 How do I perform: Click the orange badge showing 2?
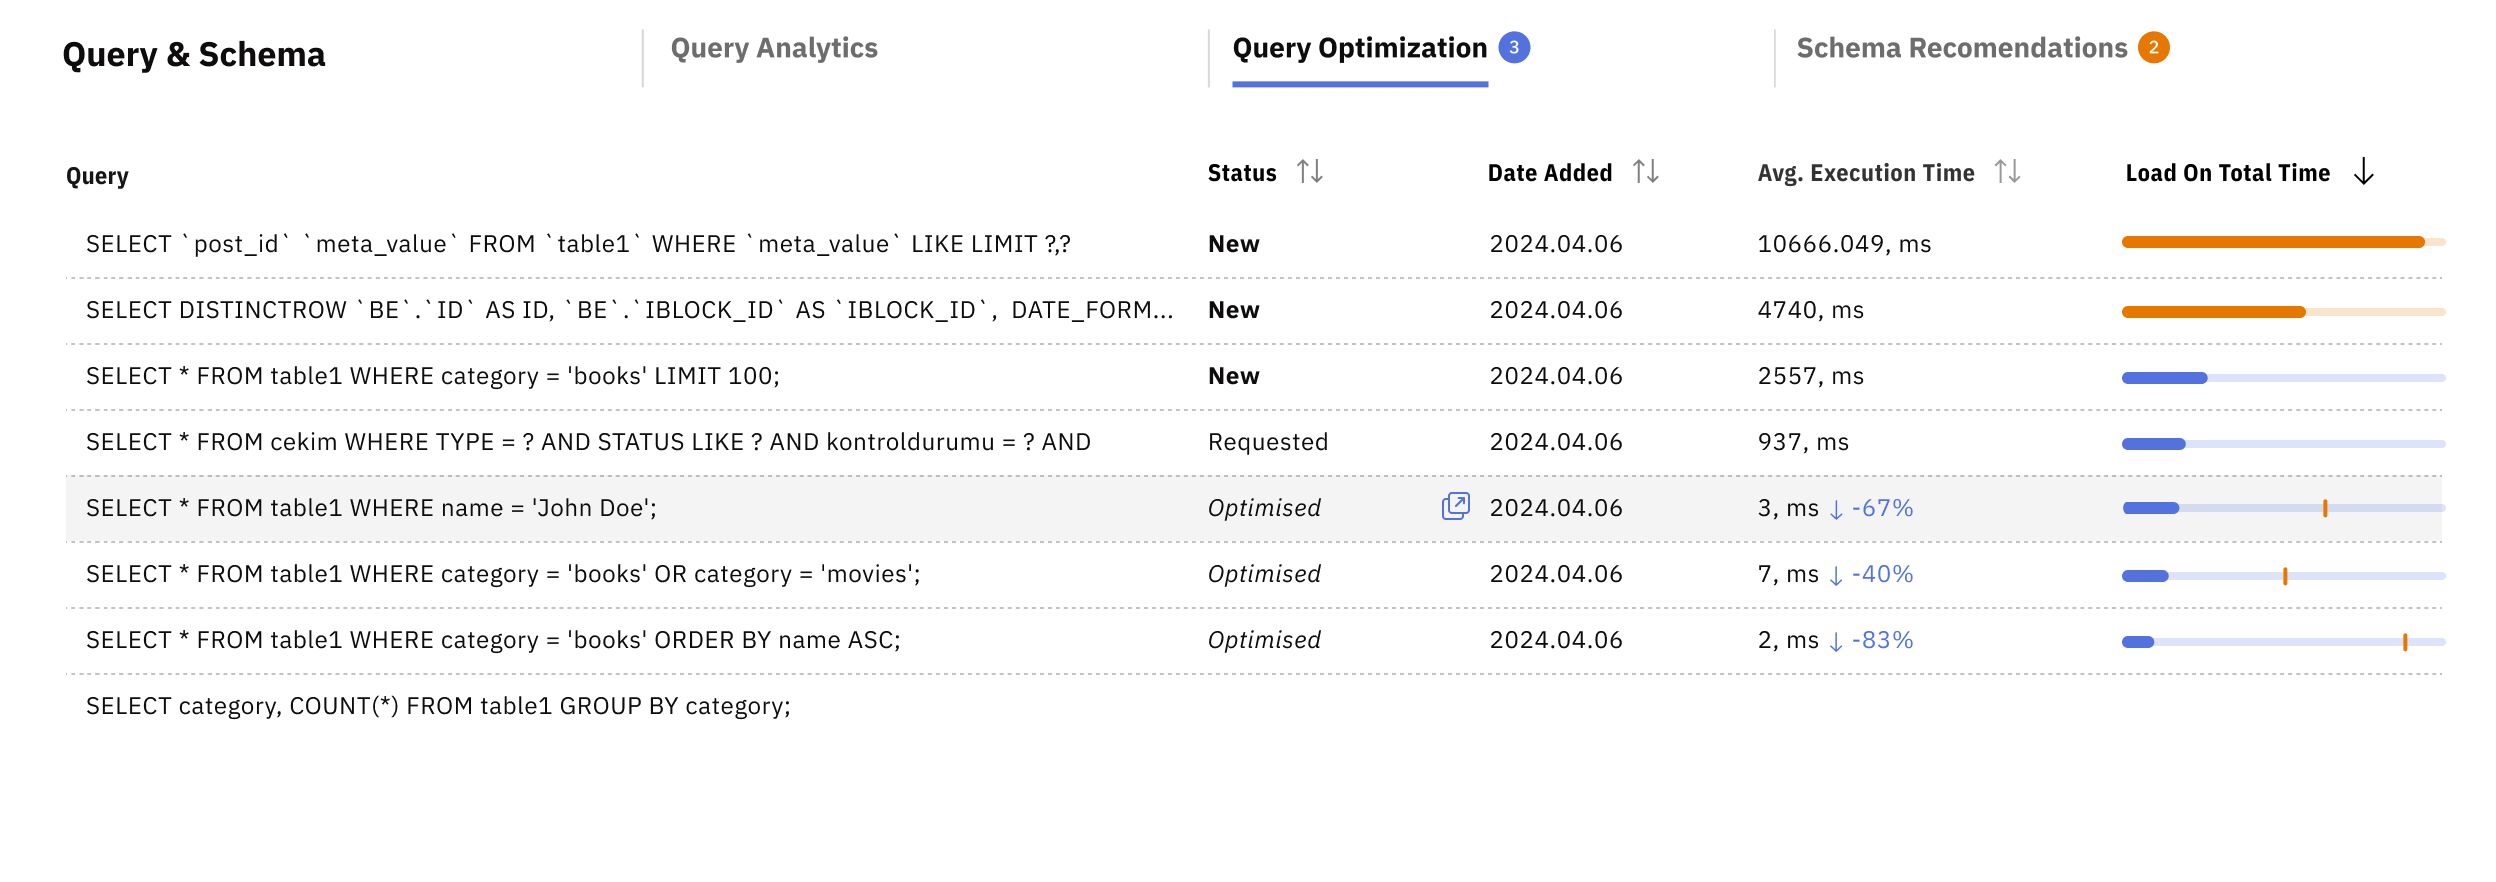point(2153,47)
